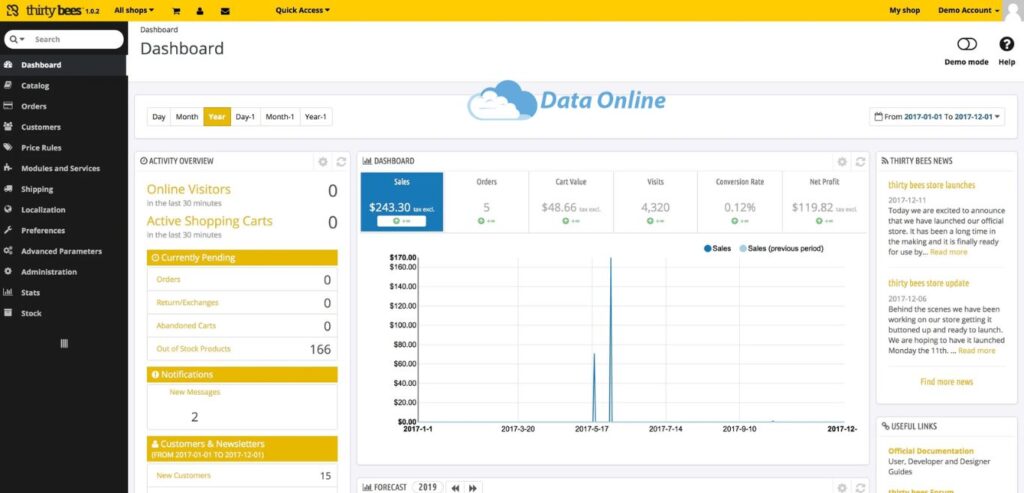Refresh the Activity Overview panel

click(x=341, y=161)
